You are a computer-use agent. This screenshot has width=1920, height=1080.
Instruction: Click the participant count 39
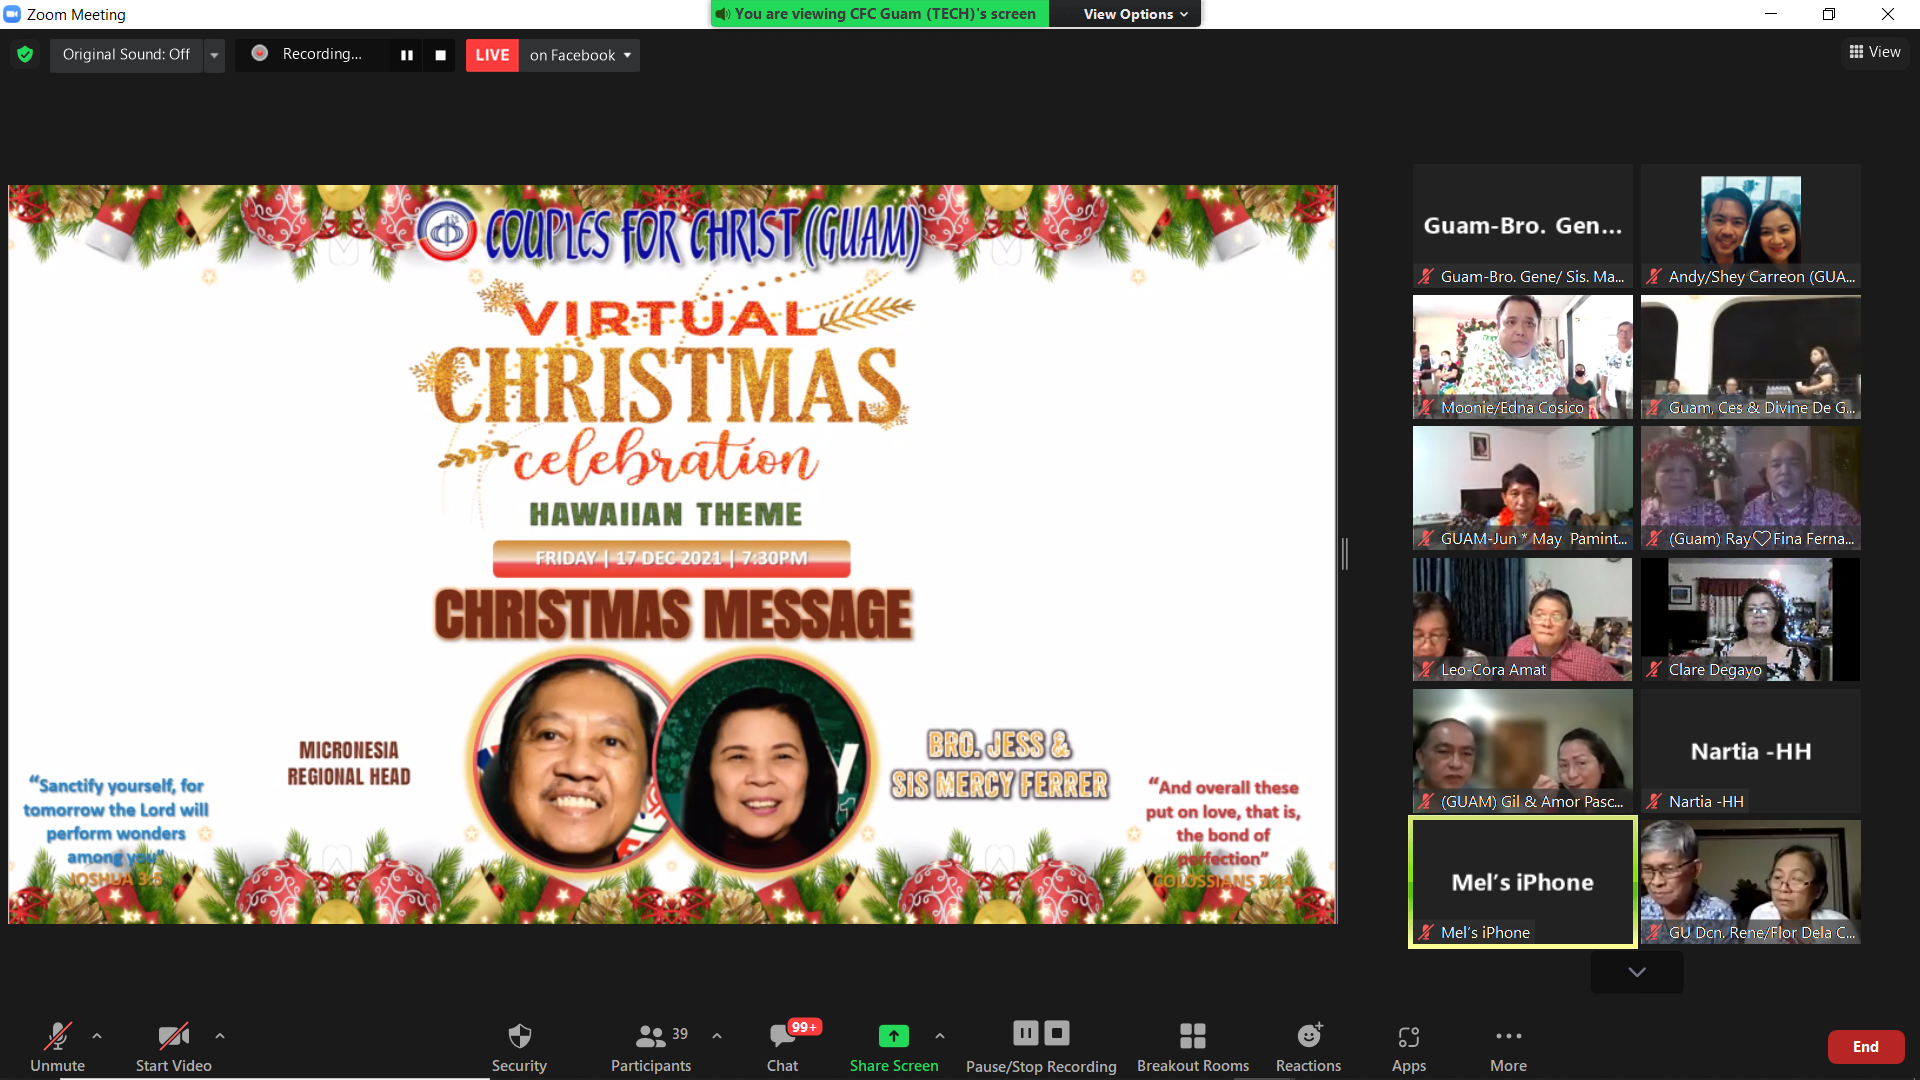click(x=680, y=1034)
